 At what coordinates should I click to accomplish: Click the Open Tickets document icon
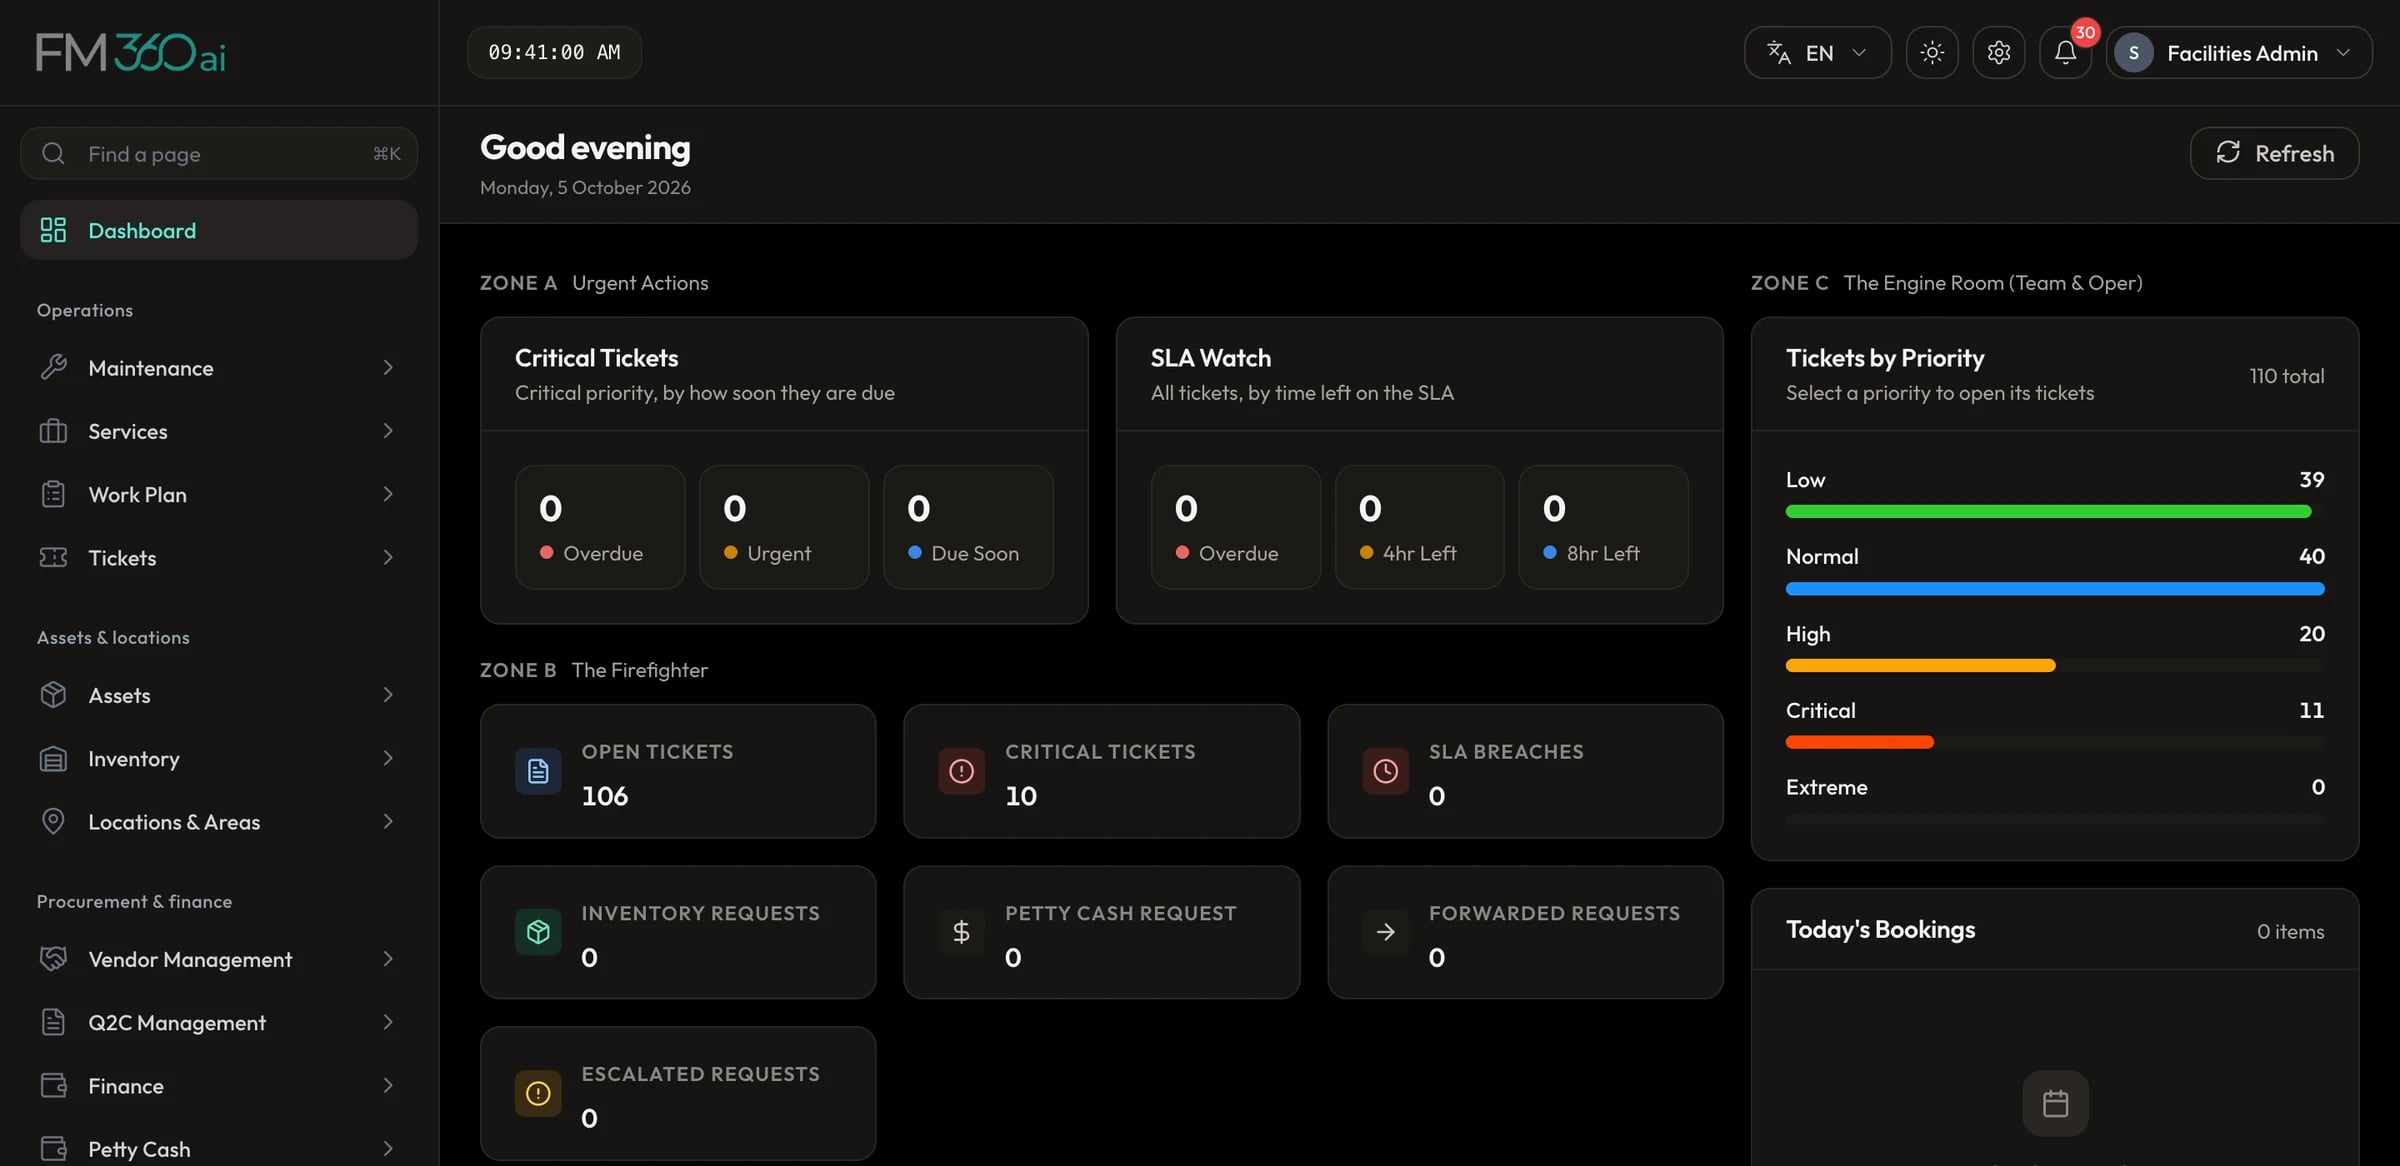click(x=538, y=771)
